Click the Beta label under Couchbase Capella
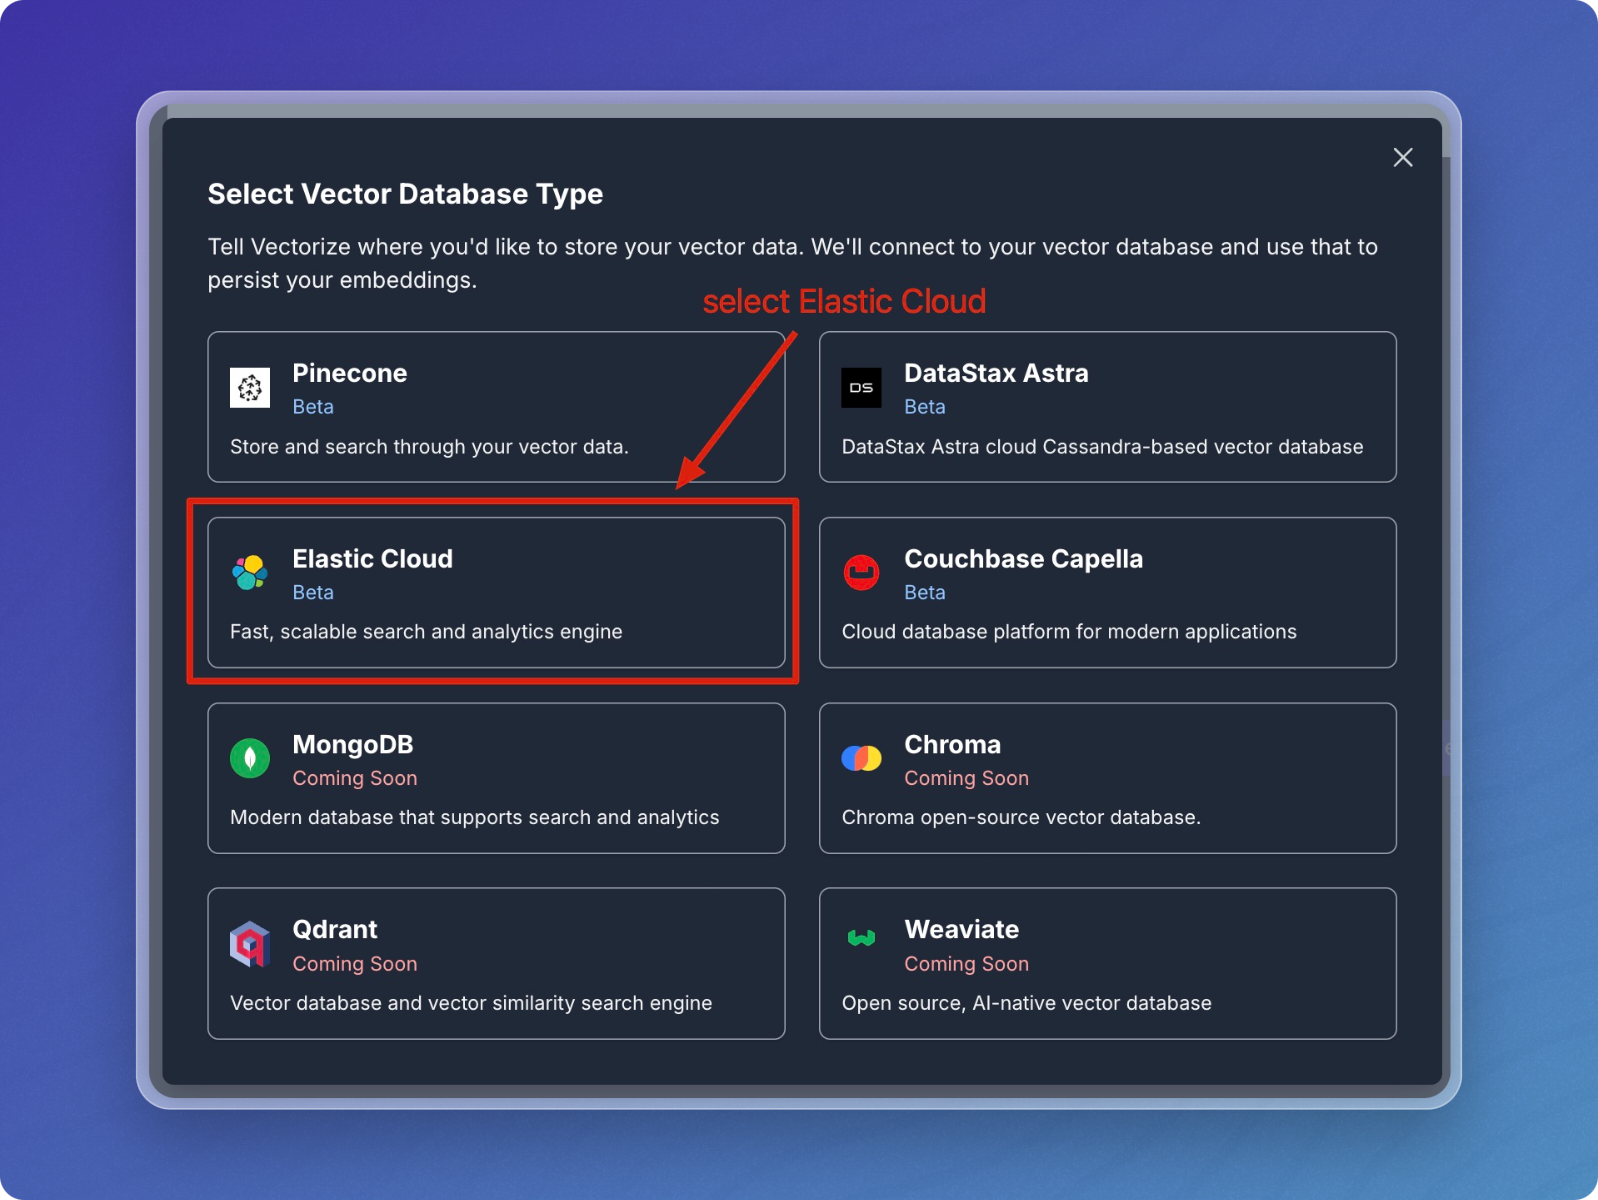The width and height of the screenshot is (1598, 1200). pos(925,593)
